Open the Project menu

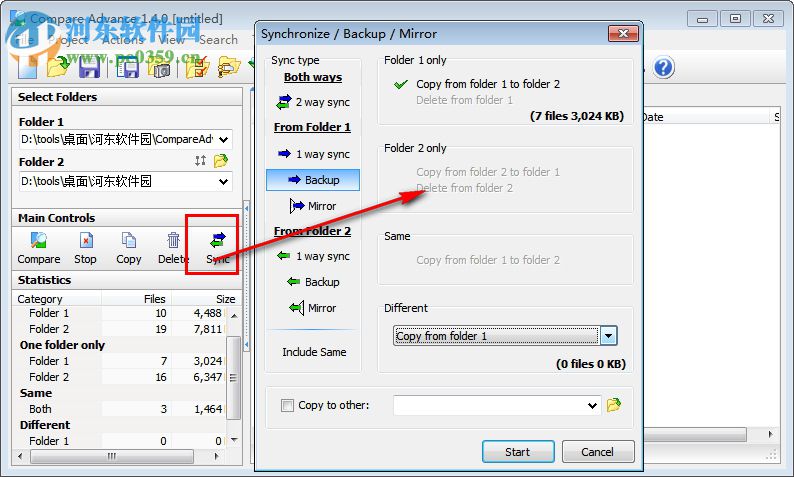[x=71, y=39]
